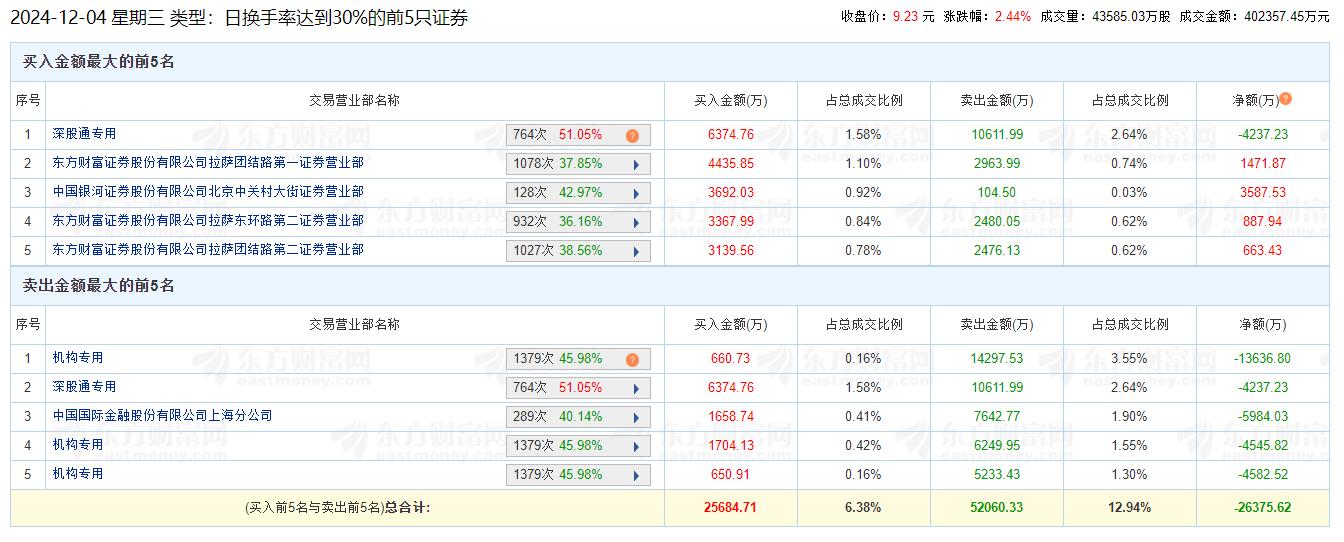Image resolution: width=1344 pixels, height=542 pixels.
Task: Expand details arrow beside 1078次 37.85%
Action: pos(636,165)
